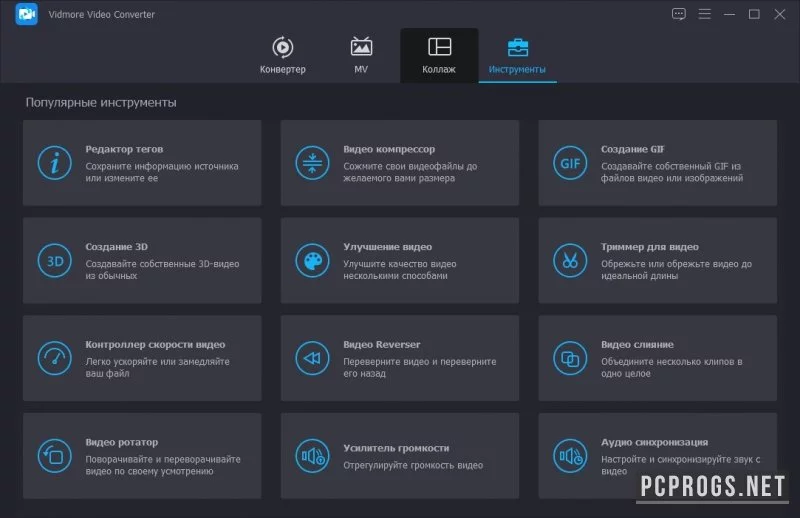Click the Видео ротатор rotate icon
The image size is (800, 518).
[55, 456]
